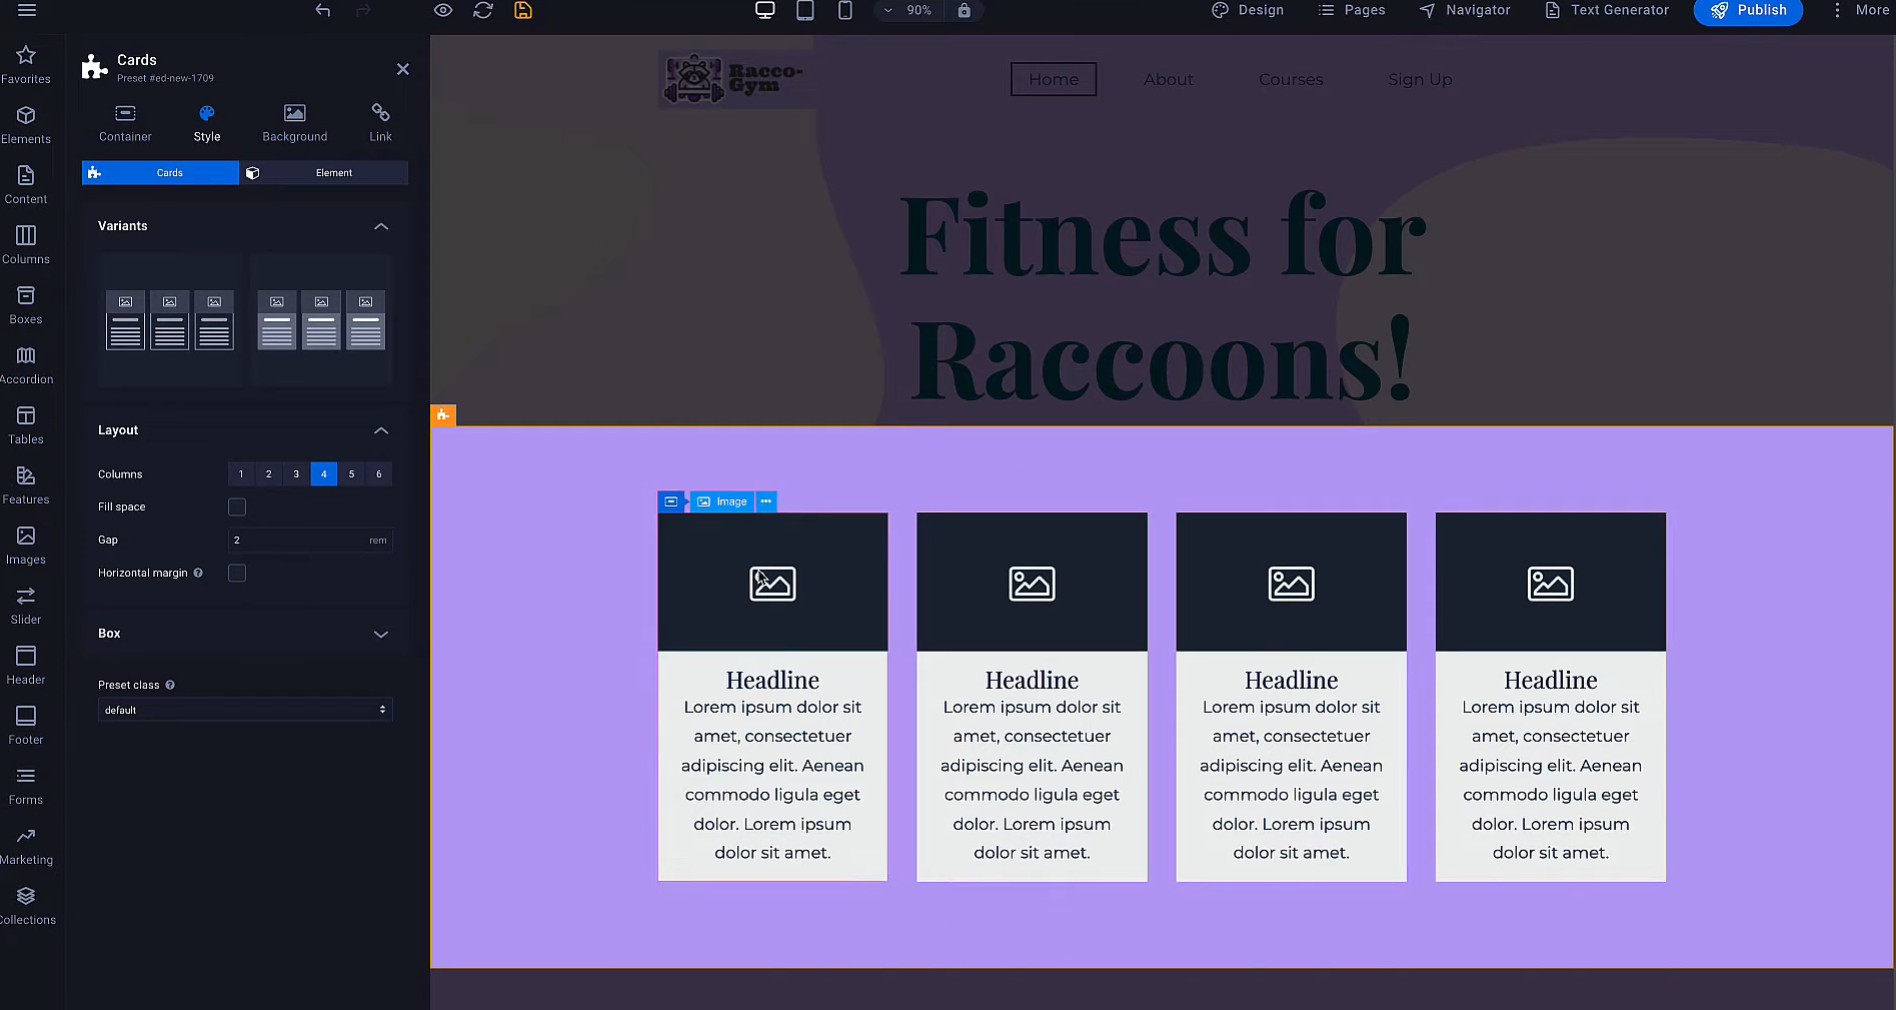Show Preset class help tooltip
This screenshot has width=1896, height=1010.
click(170, 685)
